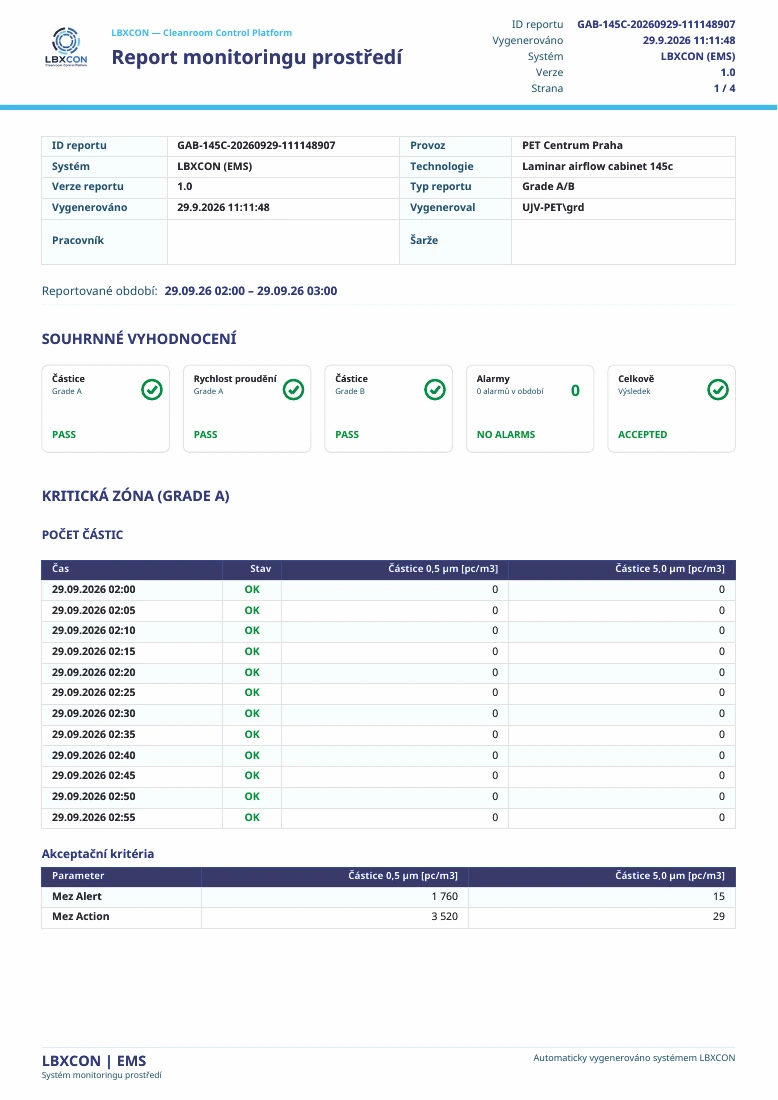Screen dimensions: 778x1100
Task: Click 'NO ALARMS' status text
Action: (x=506, y=434)
